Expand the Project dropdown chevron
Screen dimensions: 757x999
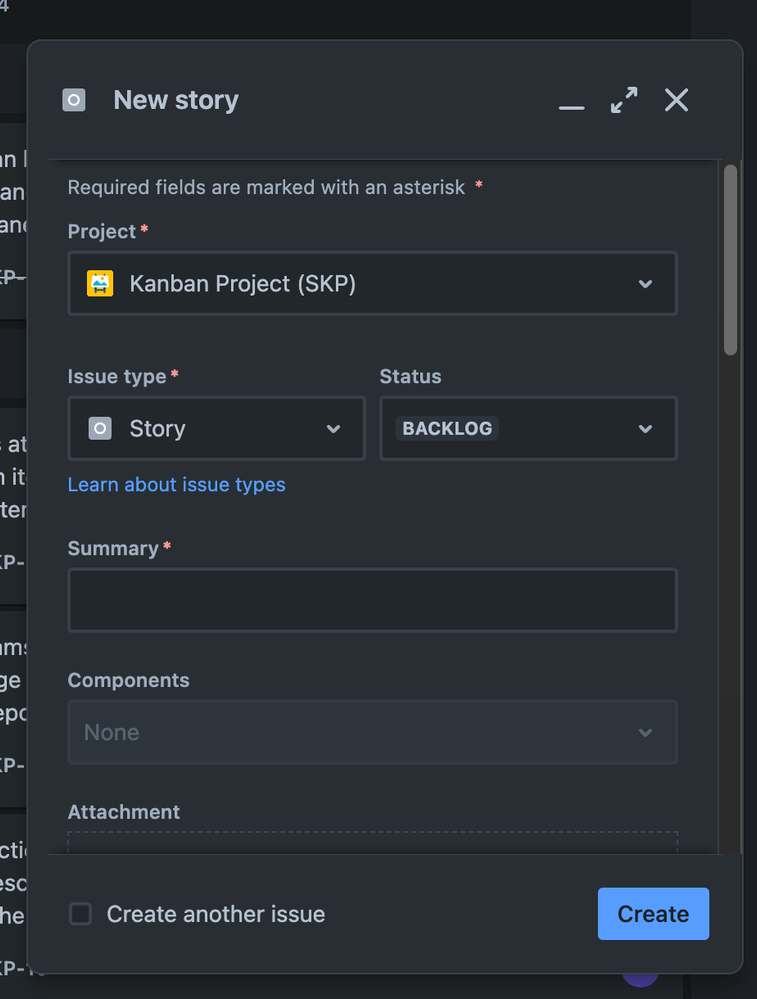click(x=645, y=284)
